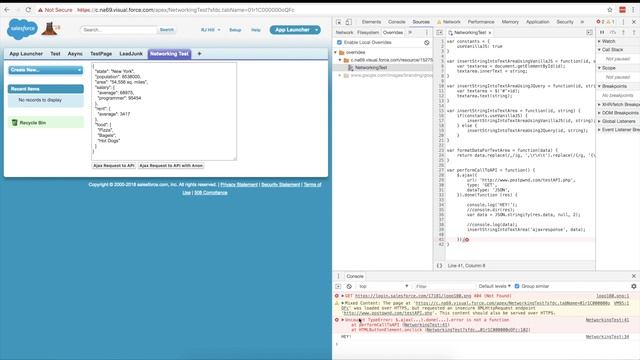Click the clear overrides configuration icon
The image size is (640, 360).
(427, 42)
